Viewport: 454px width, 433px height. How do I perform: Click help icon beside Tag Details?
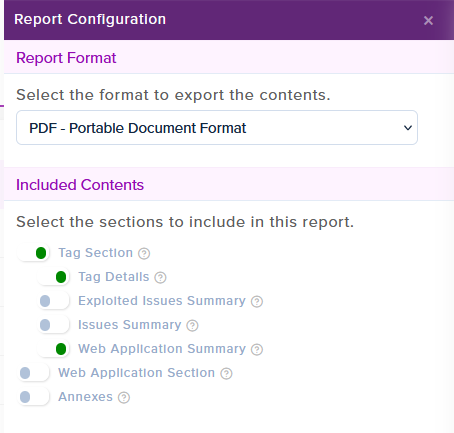(160, 278)
